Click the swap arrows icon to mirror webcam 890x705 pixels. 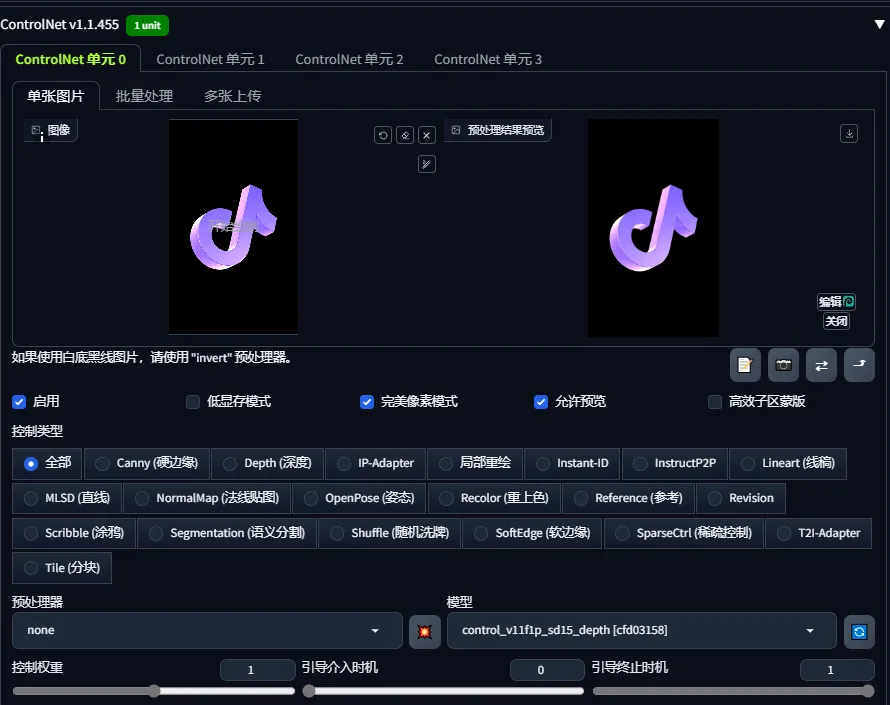821,365
